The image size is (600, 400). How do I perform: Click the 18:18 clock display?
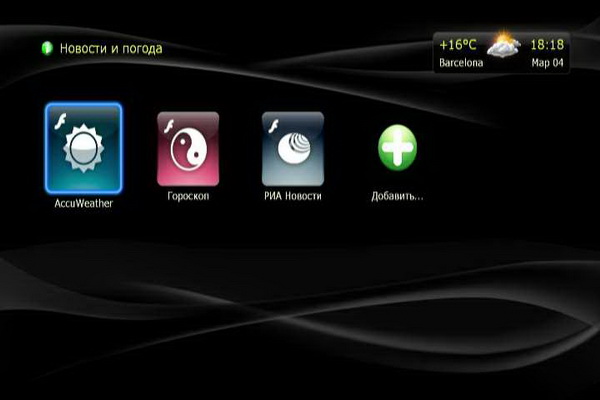[x=546, y=45]
